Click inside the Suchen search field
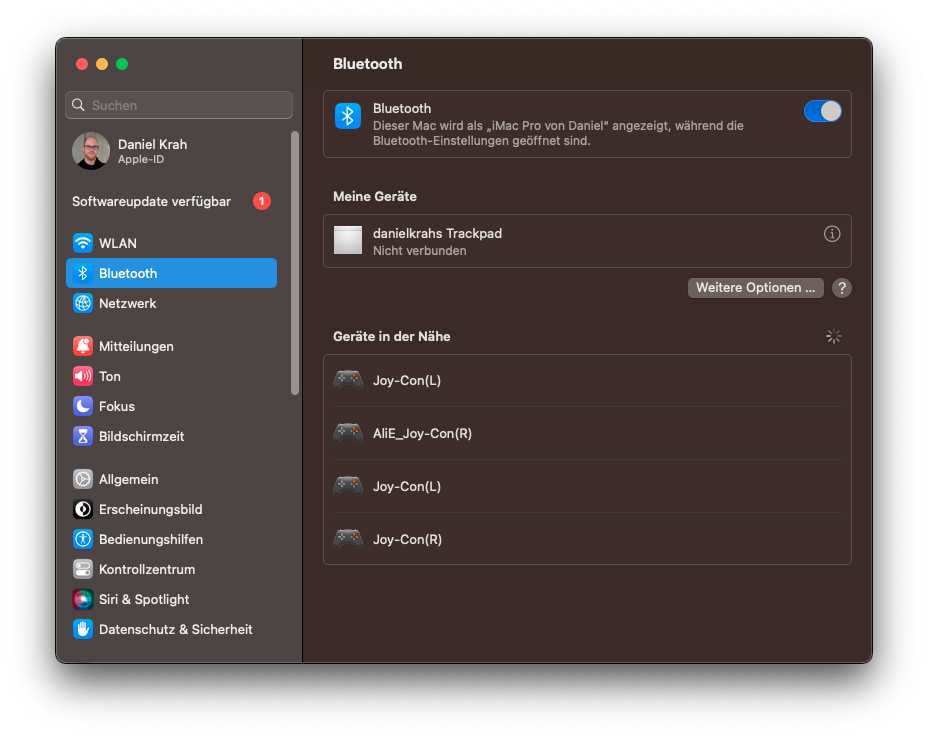 [179, 105]
